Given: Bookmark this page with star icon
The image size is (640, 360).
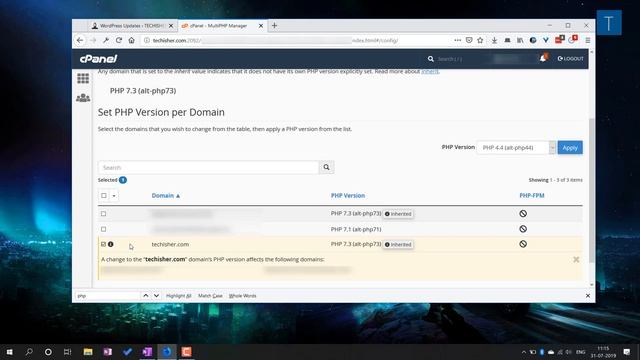Looking at the screenshot, I should tap(480, 40).
